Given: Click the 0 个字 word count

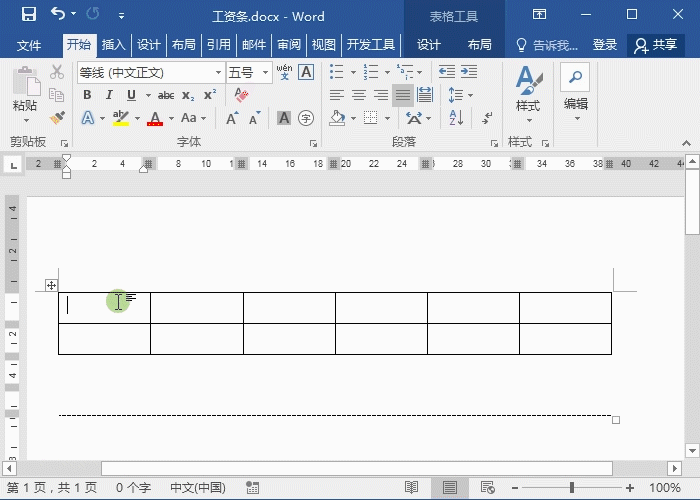Looking at the screenshot, I should click(133, 488).
